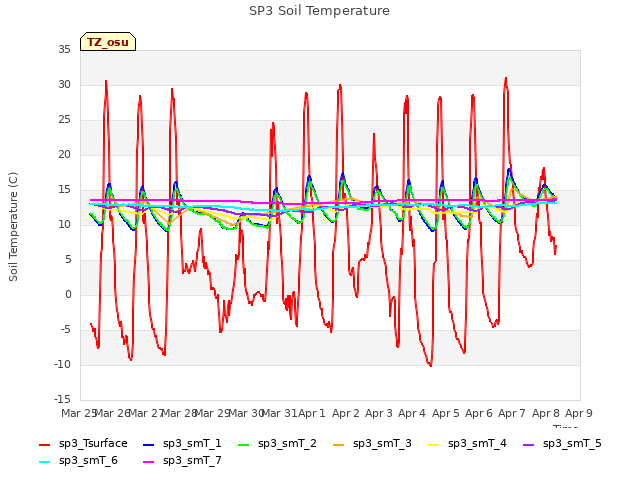Viewport: 640px width, 480px height.
Task: Toggle the sp3_smT_3 legend entry
Action: click(x=372, y=444)
